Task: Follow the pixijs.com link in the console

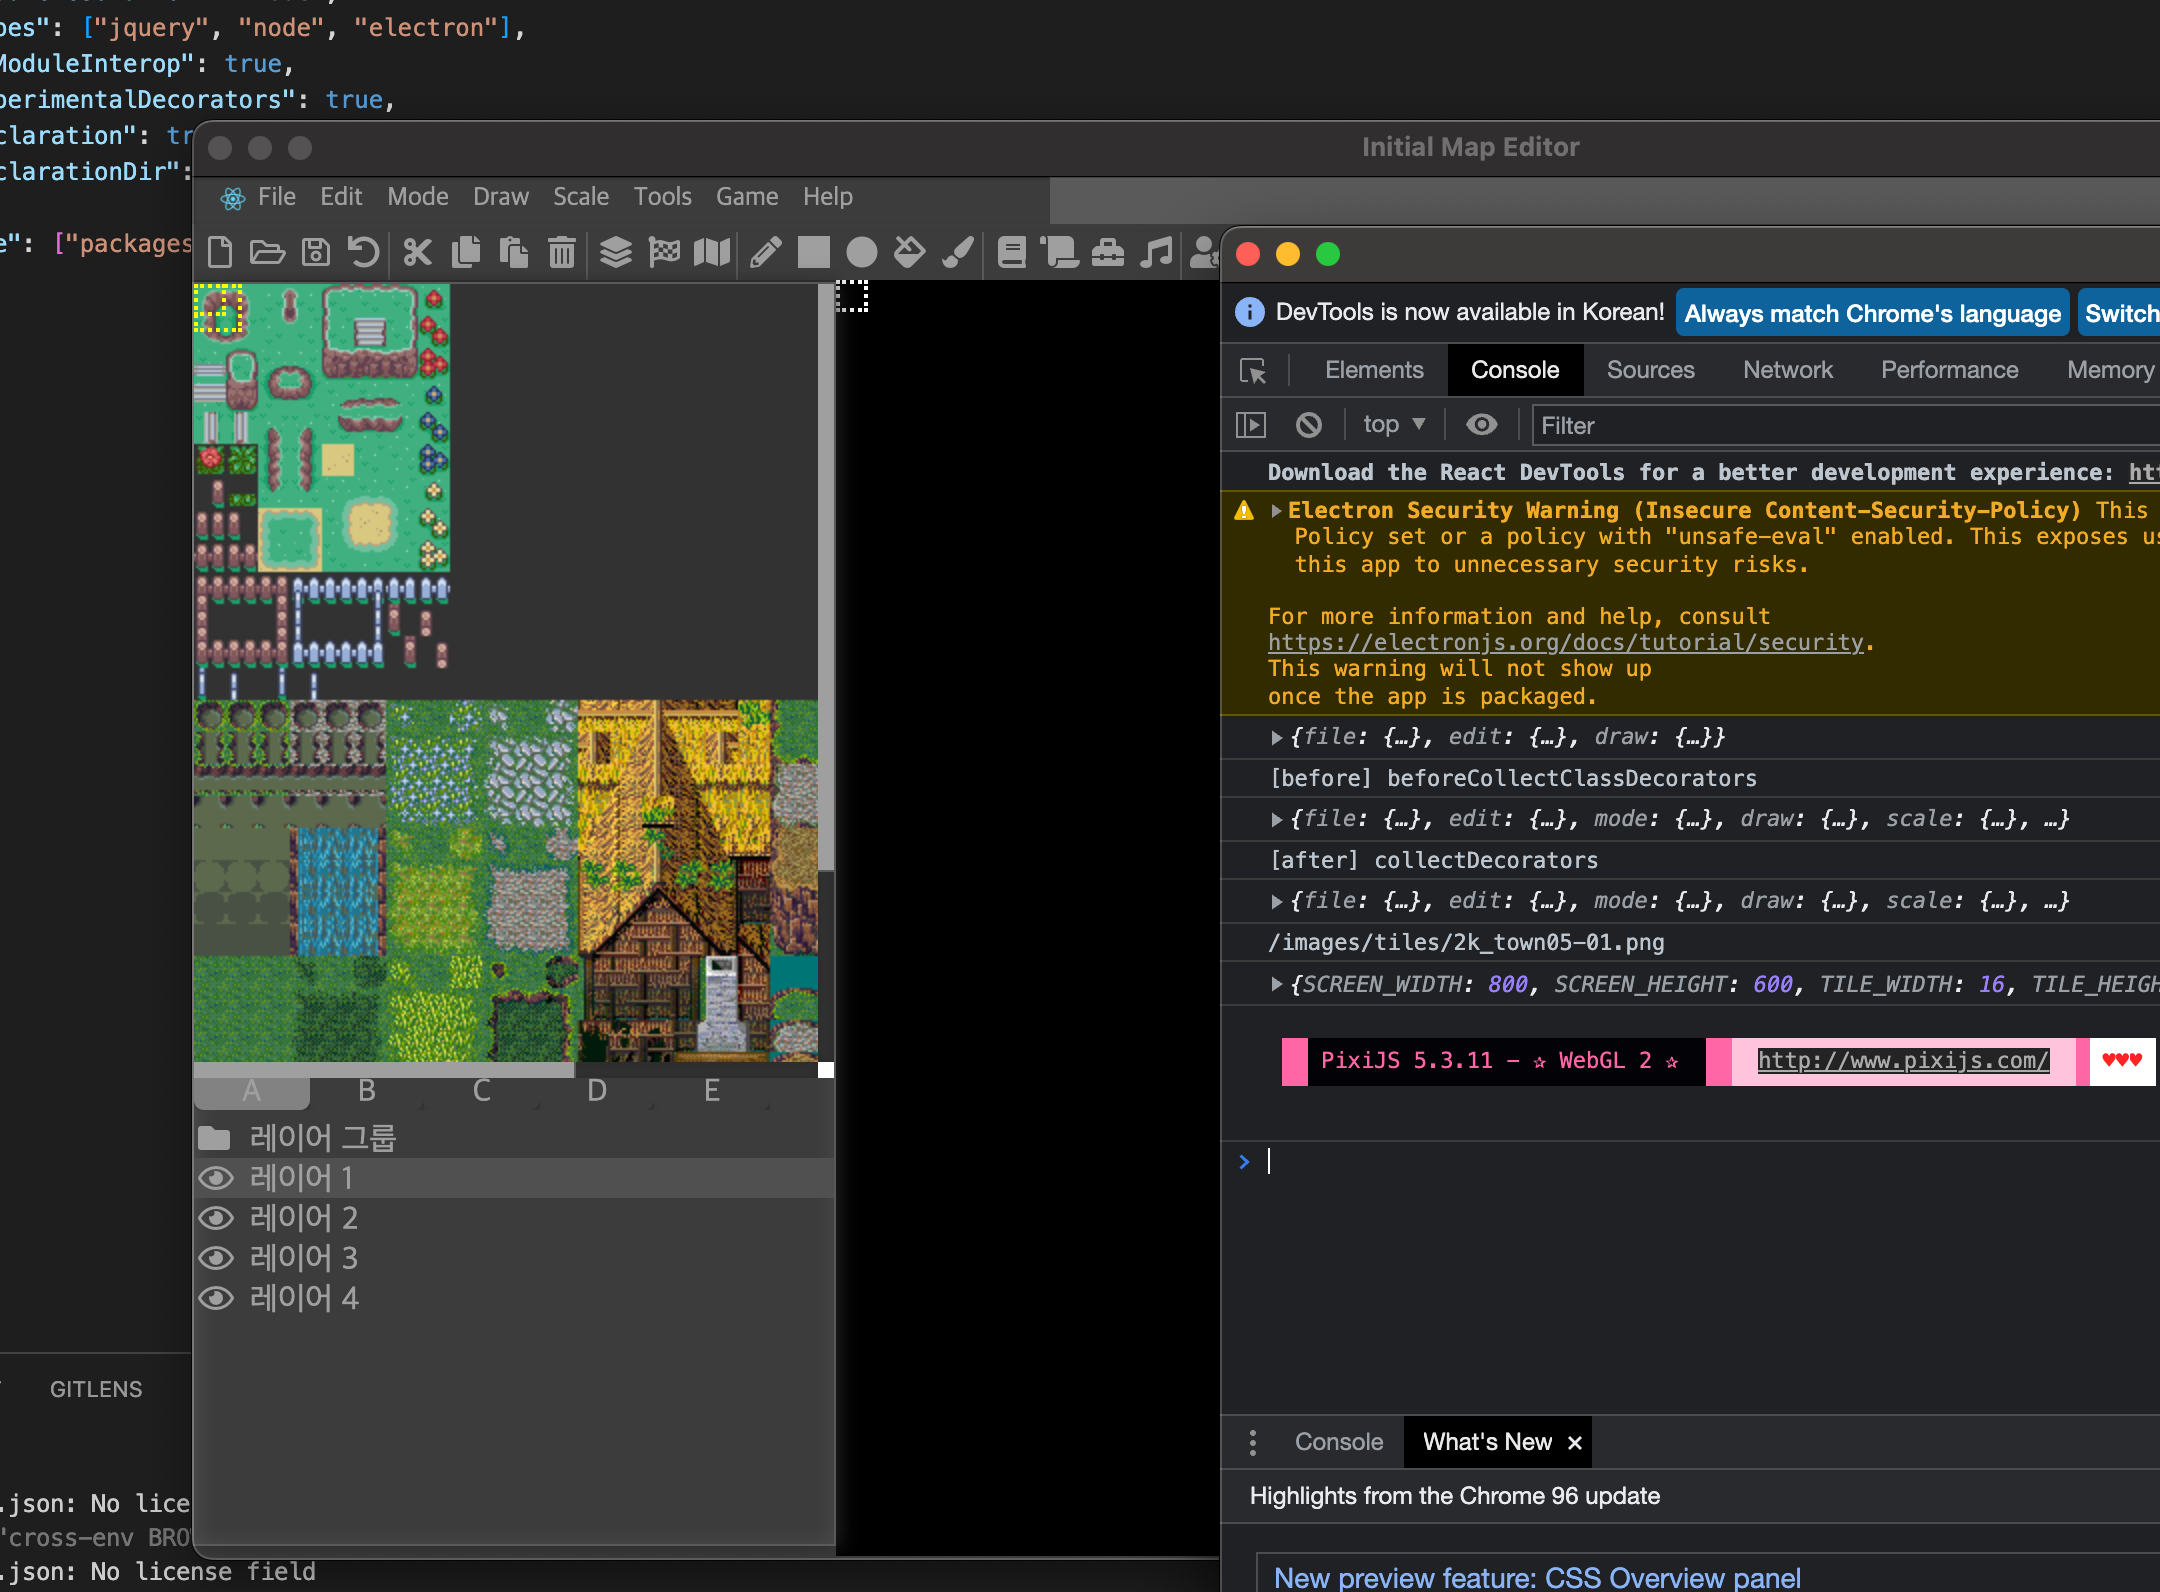Action: point(1903,1061)
